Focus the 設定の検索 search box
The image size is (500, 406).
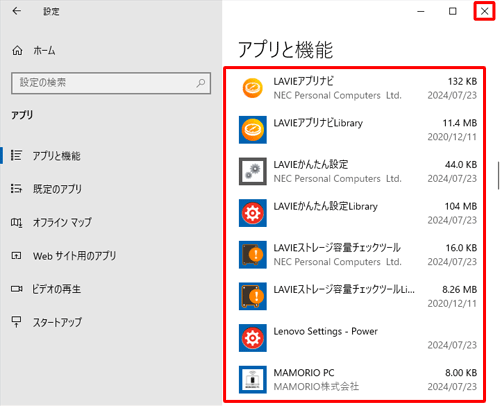pos(111,83)
